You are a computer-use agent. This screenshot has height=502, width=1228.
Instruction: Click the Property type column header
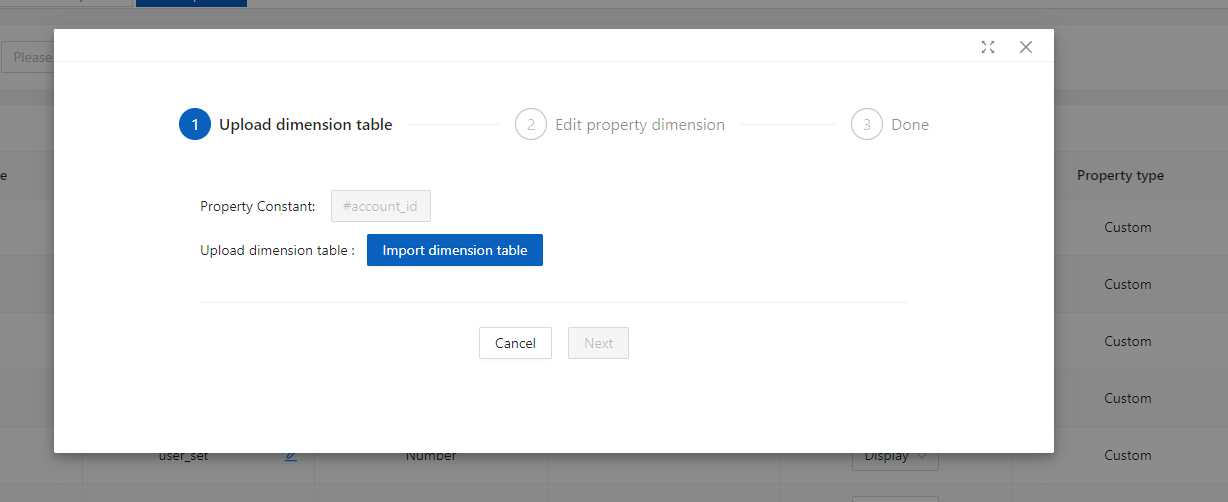[1120, 175]
